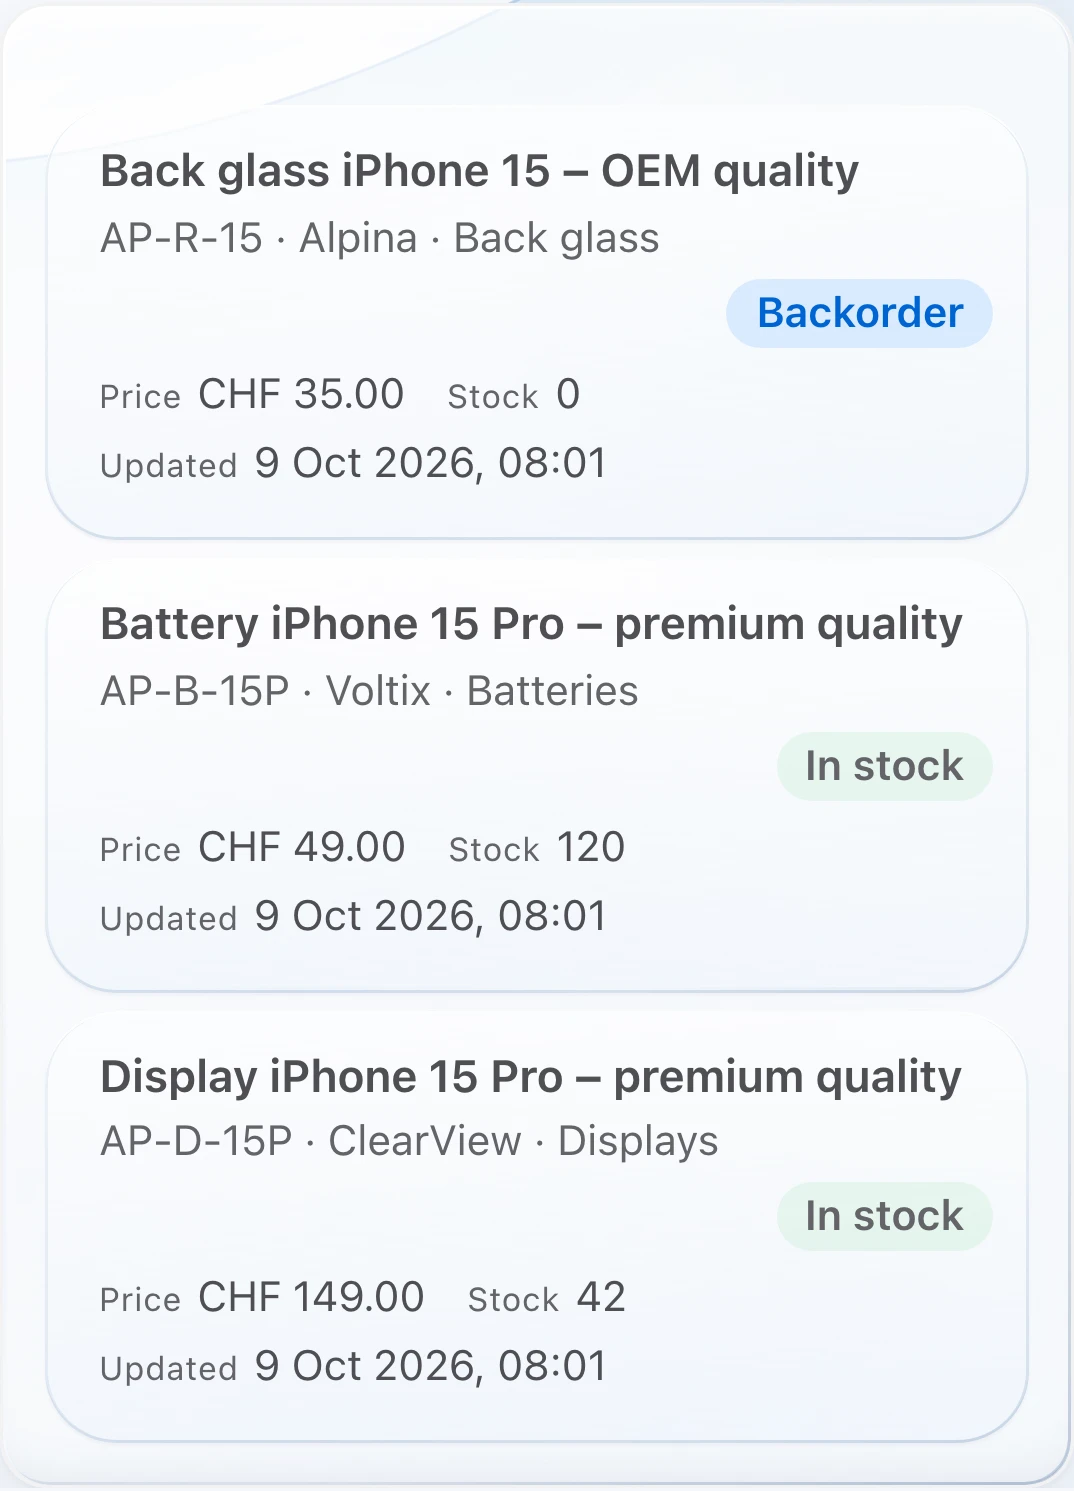Click price CHF 35.00 on back glass card

coord(301,394)
